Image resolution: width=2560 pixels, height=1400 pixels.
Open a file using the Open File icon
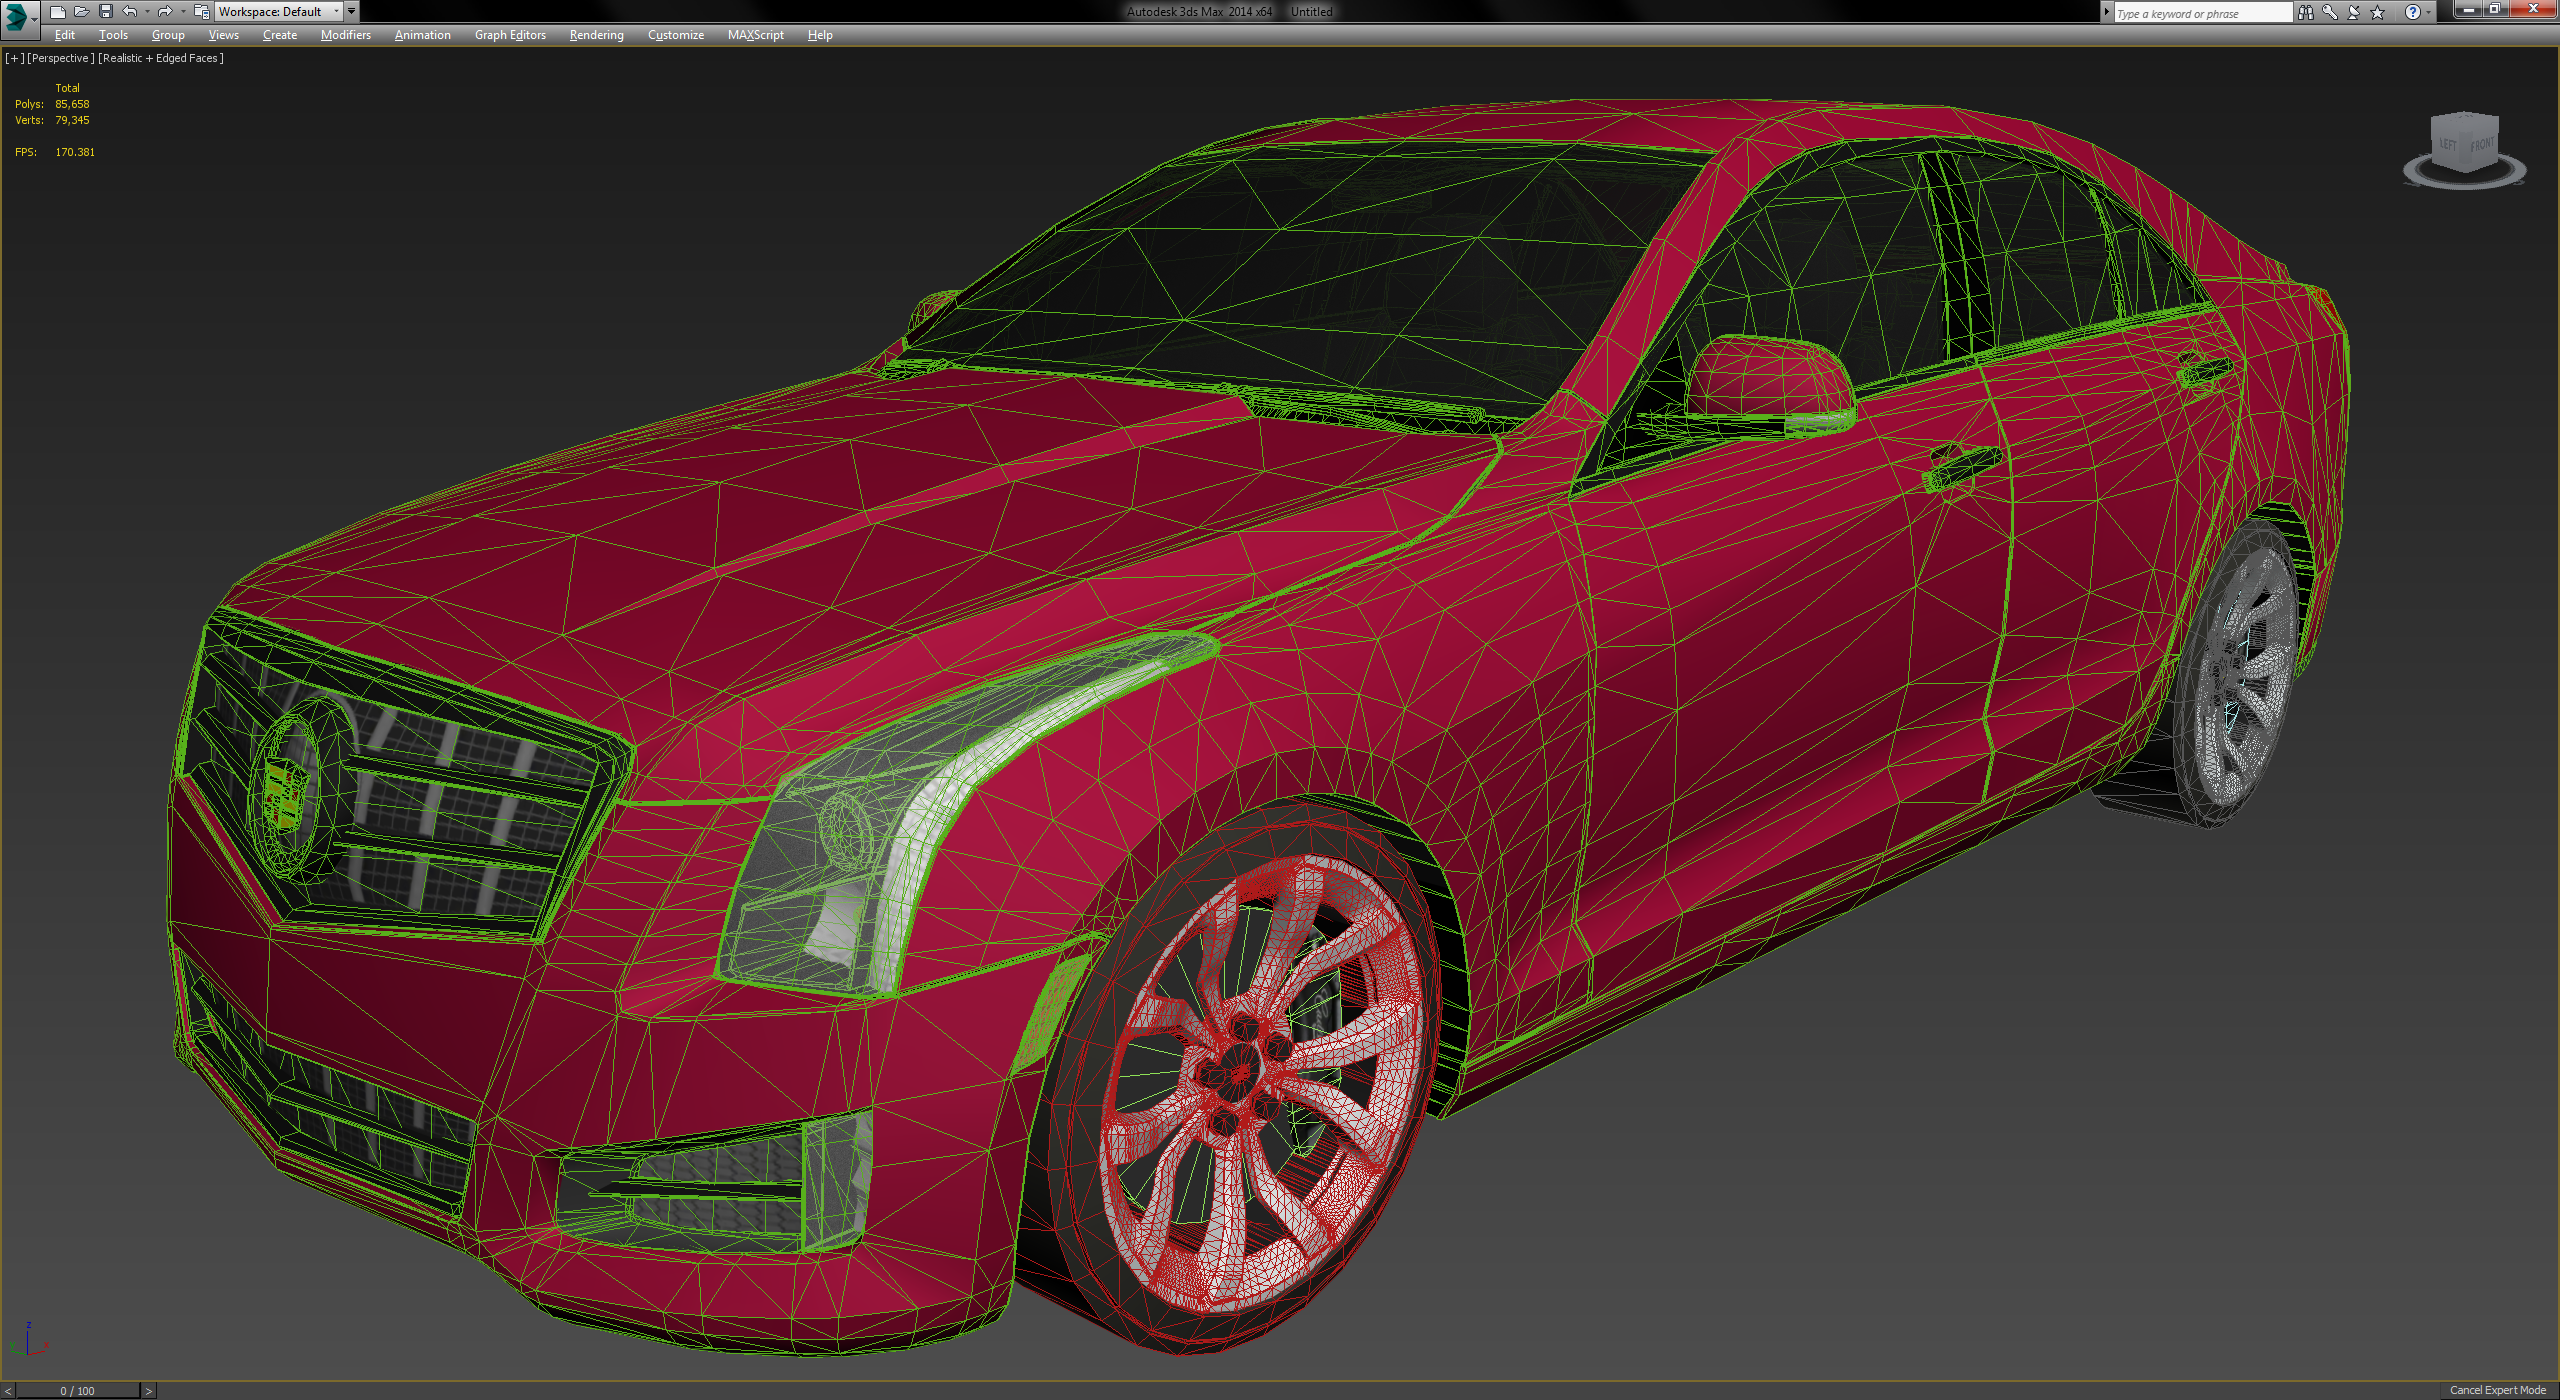click(x=82, y=11)
